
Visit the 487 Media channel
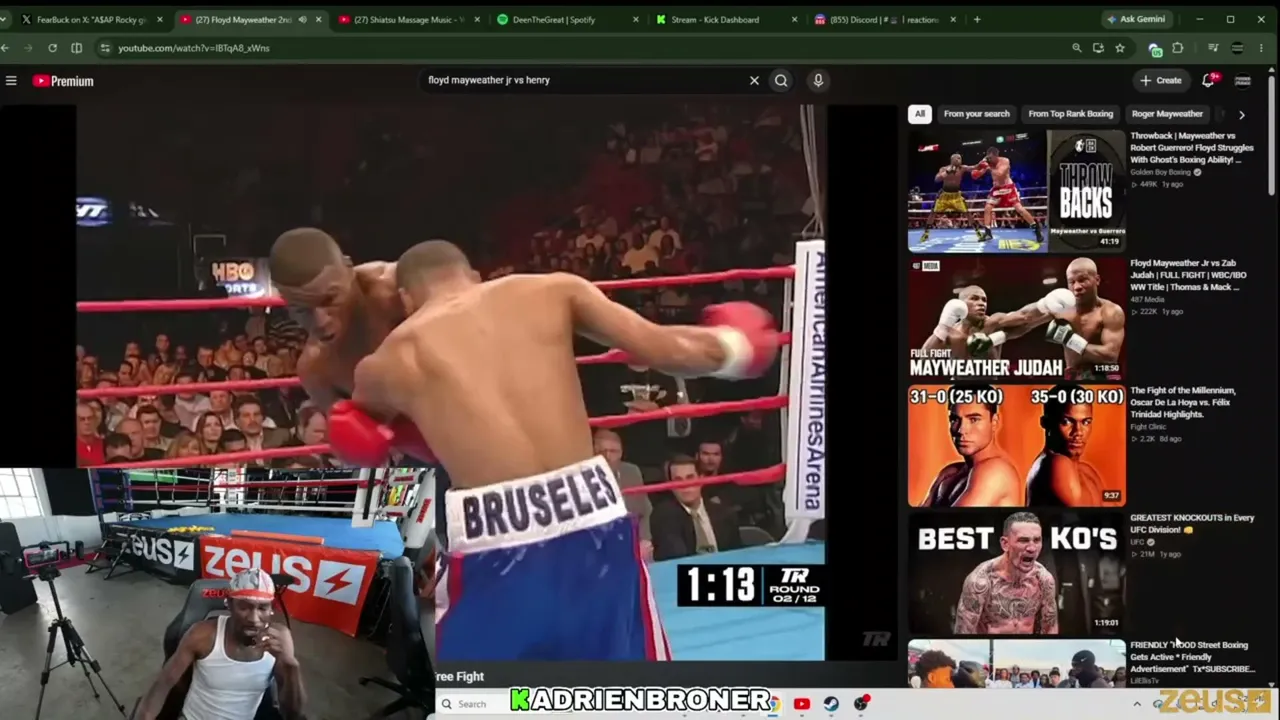coord(1148,299)
